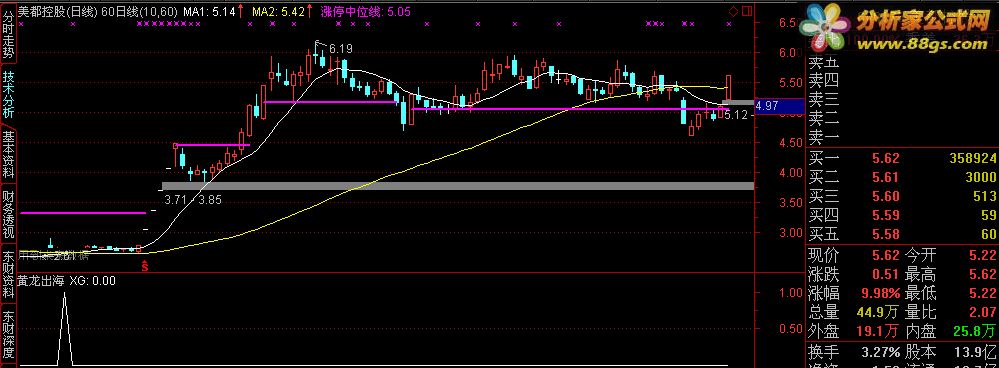Click the colorful flower logo
Viewport: 999px width, 368px height.
(x=827, y=27)
